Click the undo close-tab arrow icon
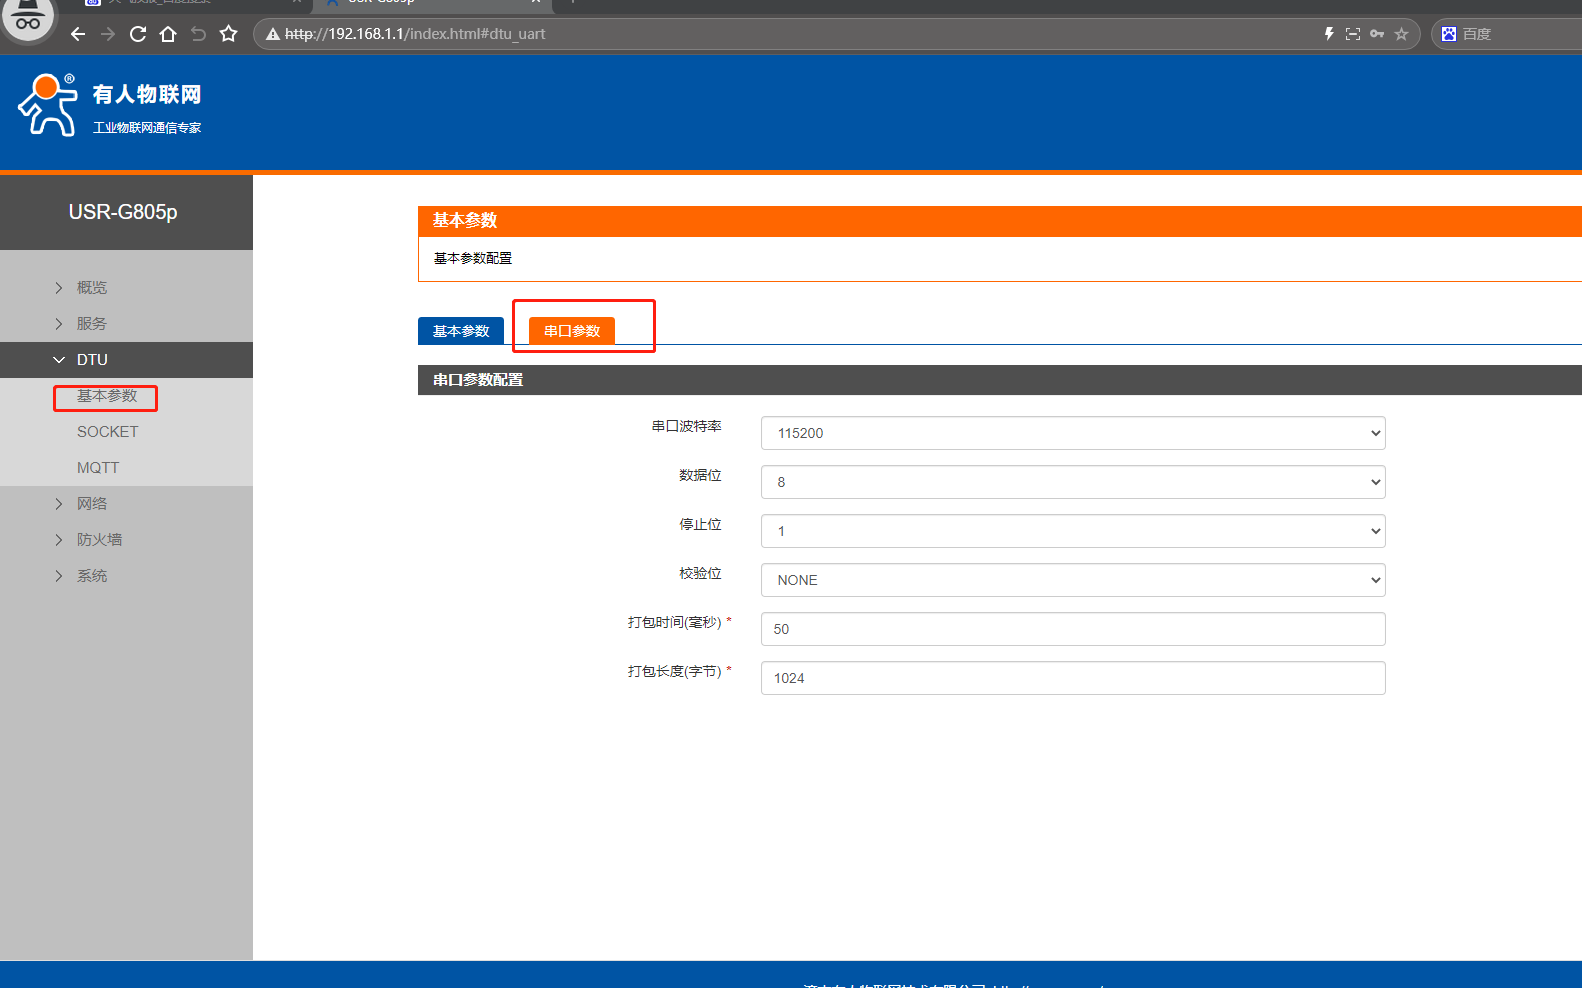Screen dimensions: 1582x988 coord(198,34)
